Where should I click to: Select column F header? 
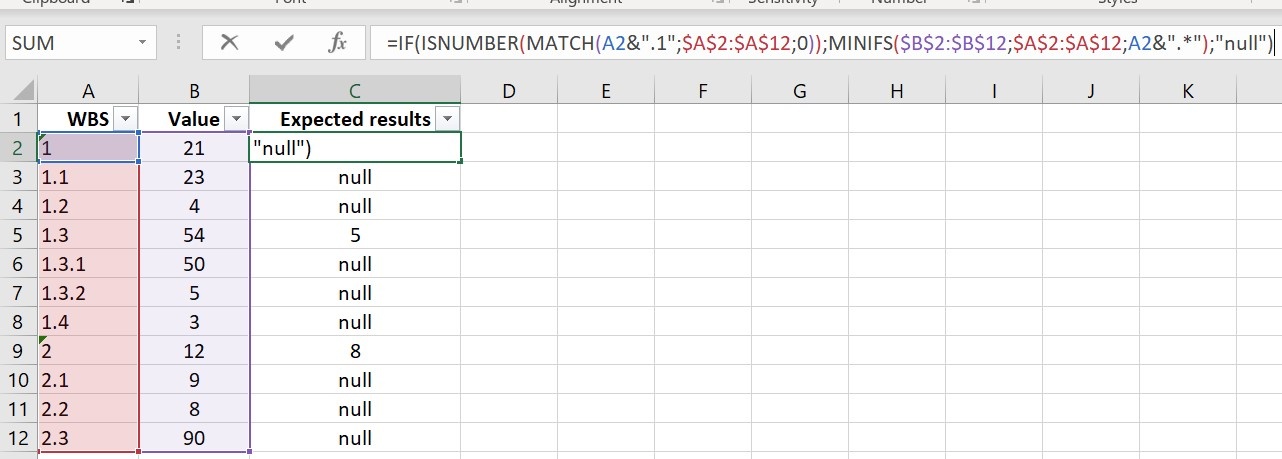tap(703, 91)
